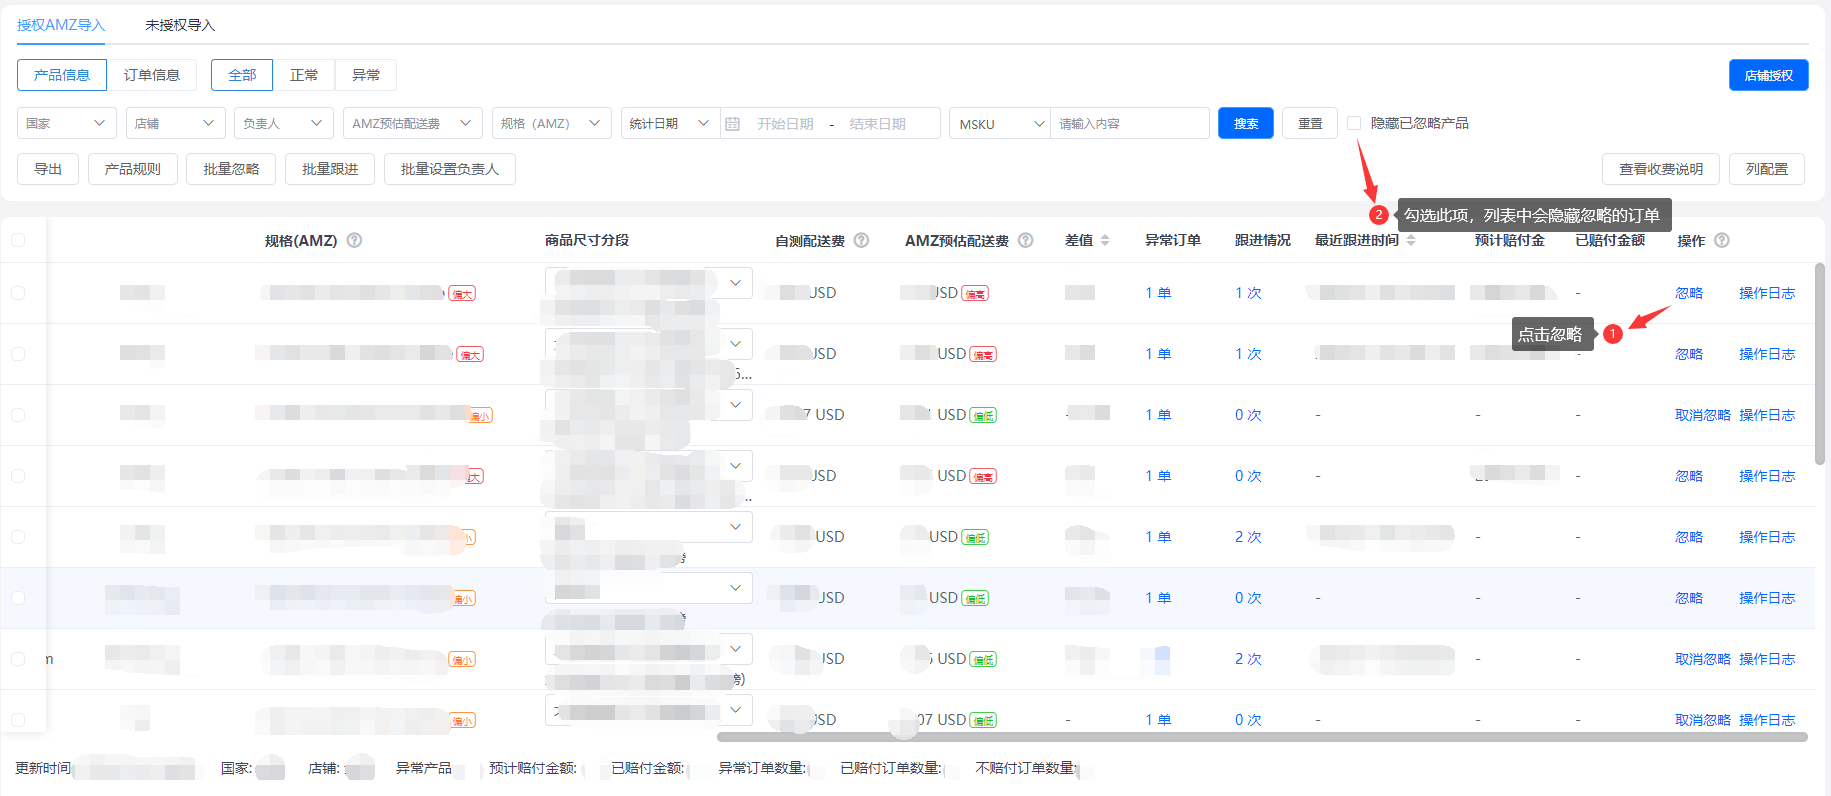The image size is (1831, 796).
Task: Select 异常 filter tab
Action: (x=366, y=75)
